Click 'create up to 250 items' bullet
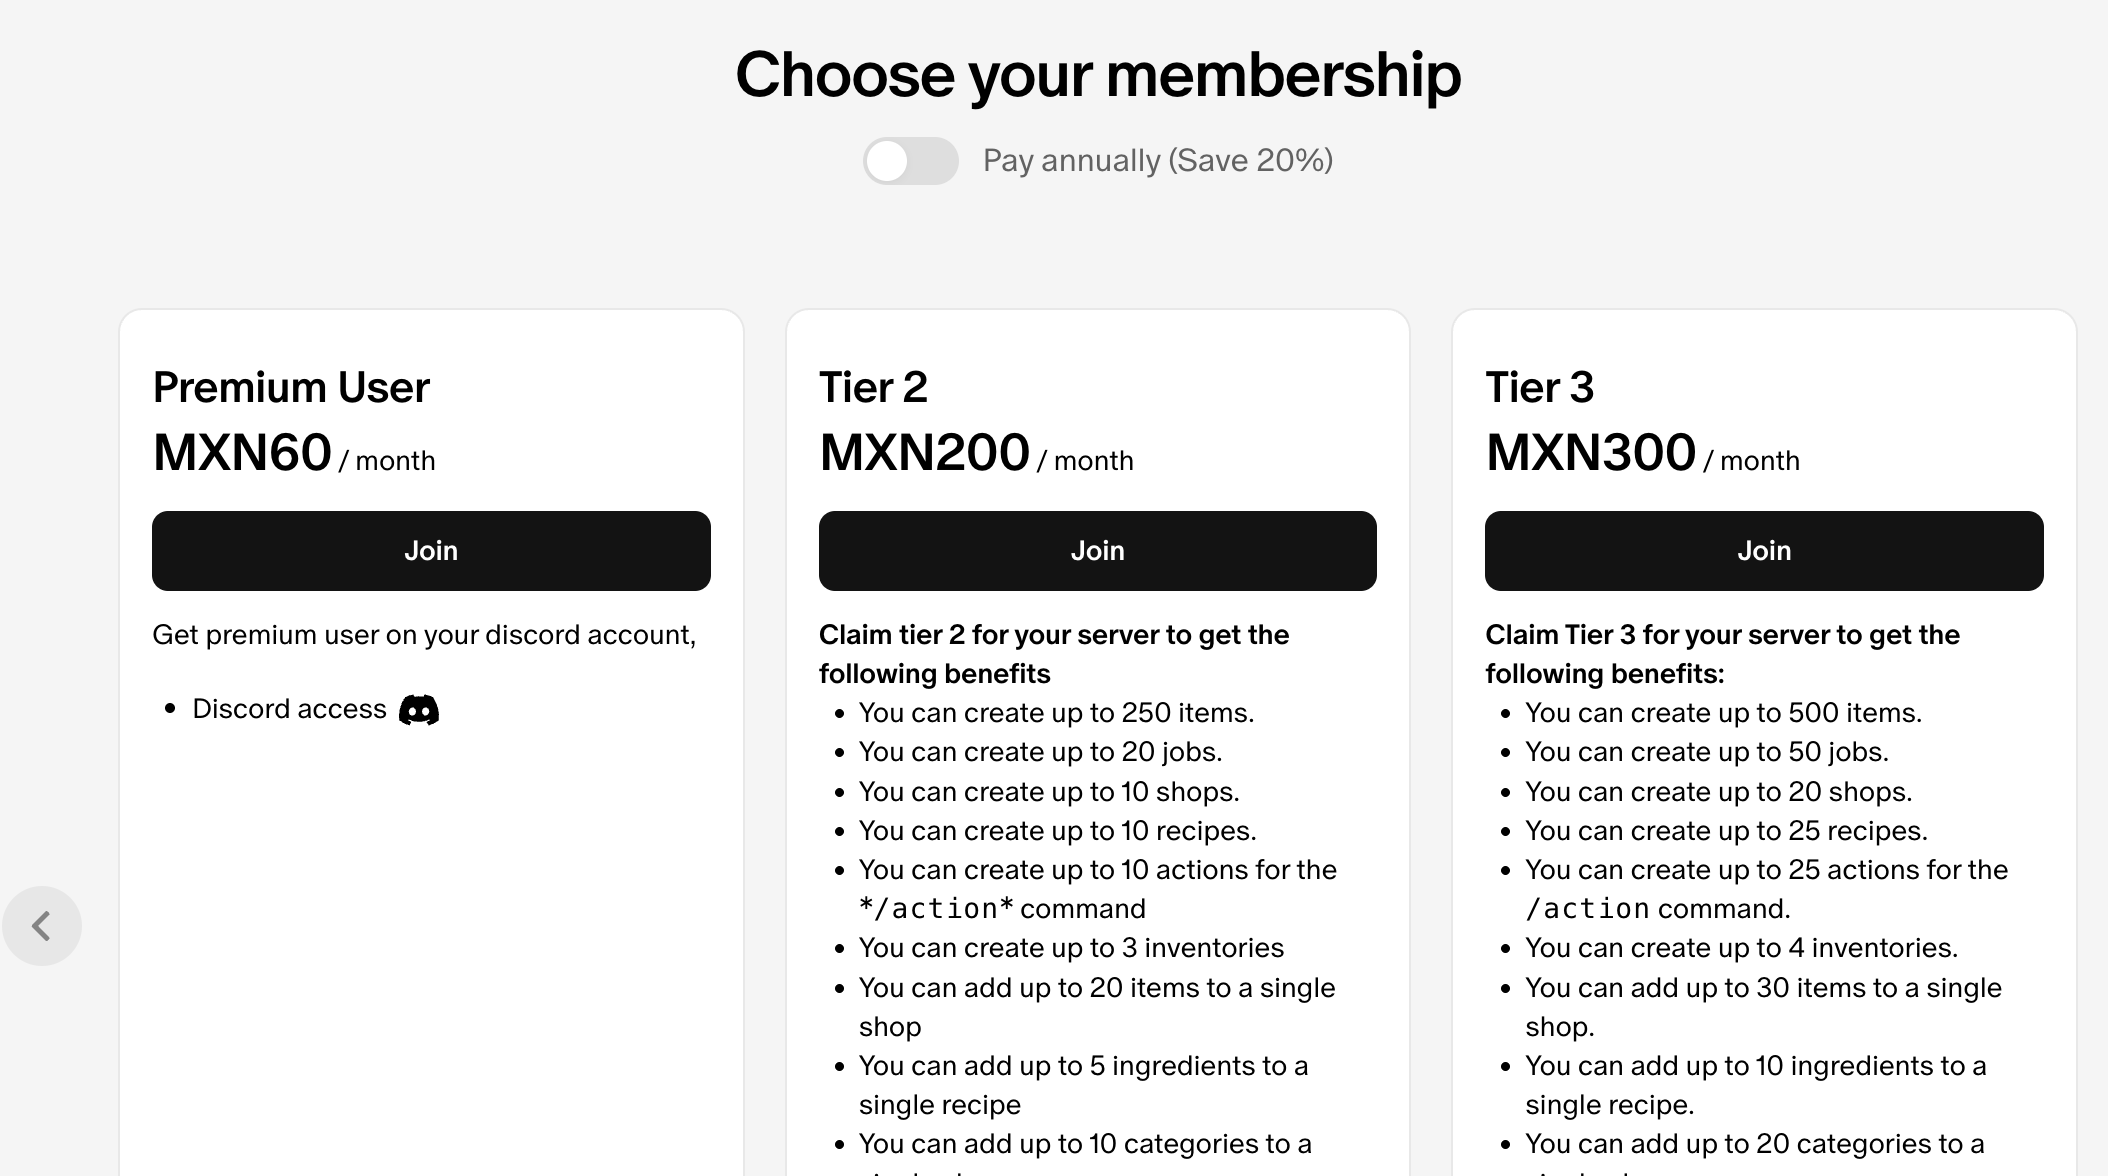 (x=1056, y=713)
